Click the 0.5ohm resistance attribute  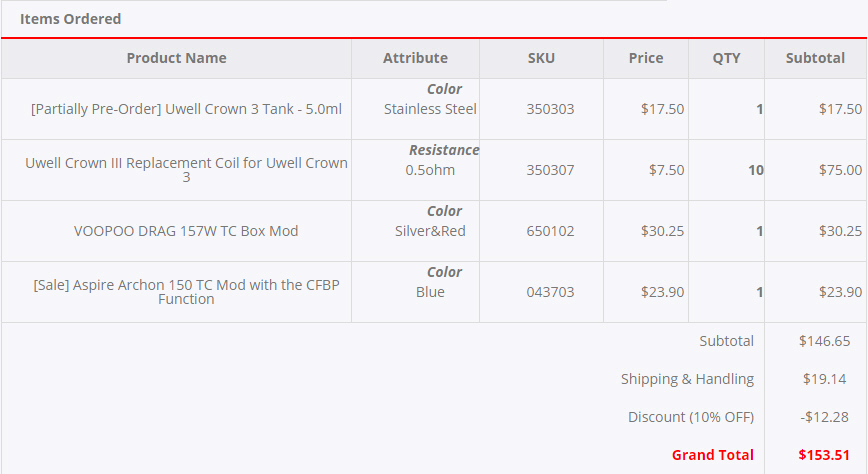(430, 170)
